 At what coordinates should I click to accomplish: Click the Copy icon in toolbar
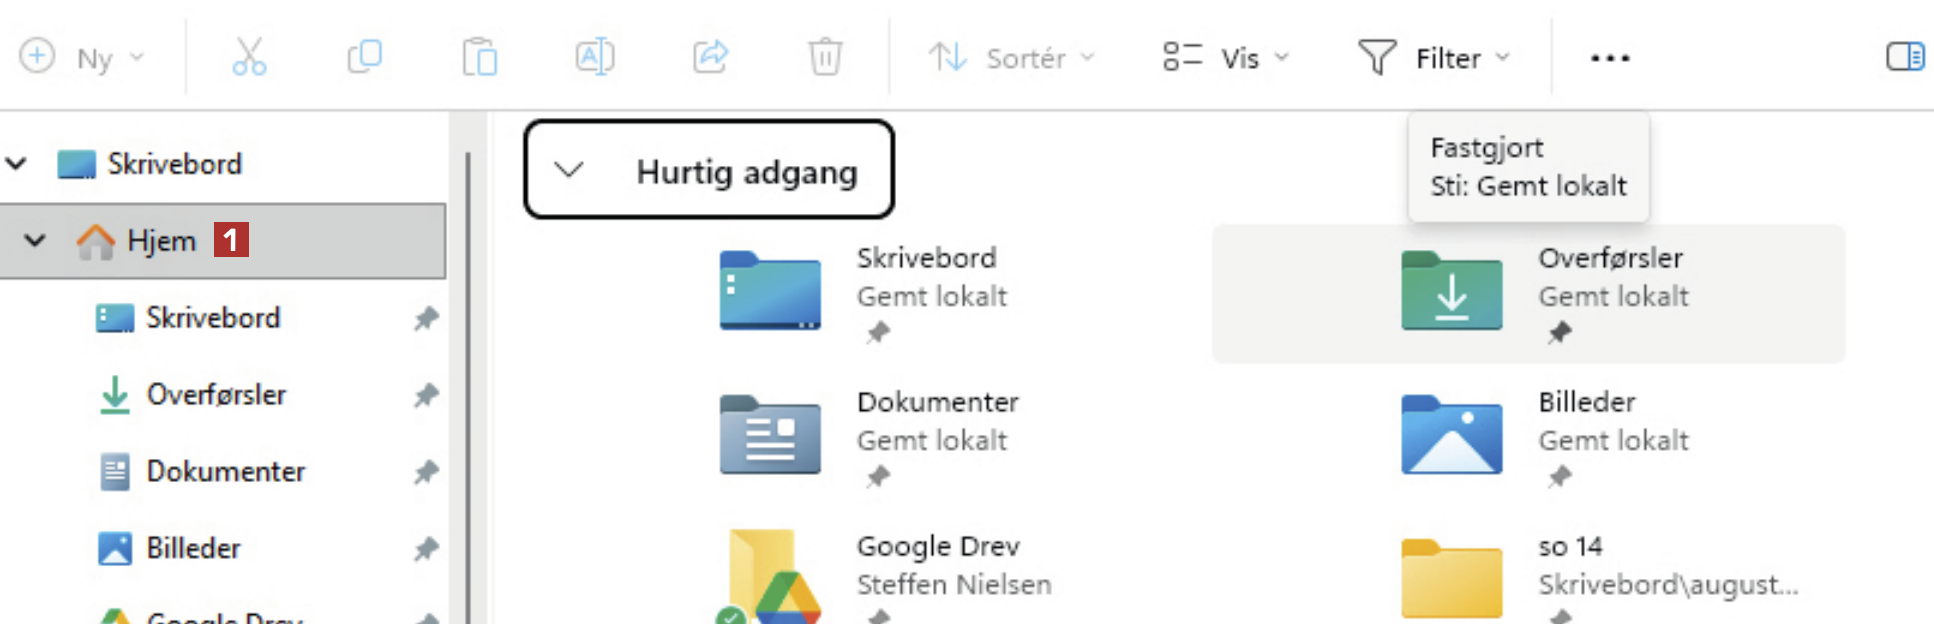tap(365, 57)
